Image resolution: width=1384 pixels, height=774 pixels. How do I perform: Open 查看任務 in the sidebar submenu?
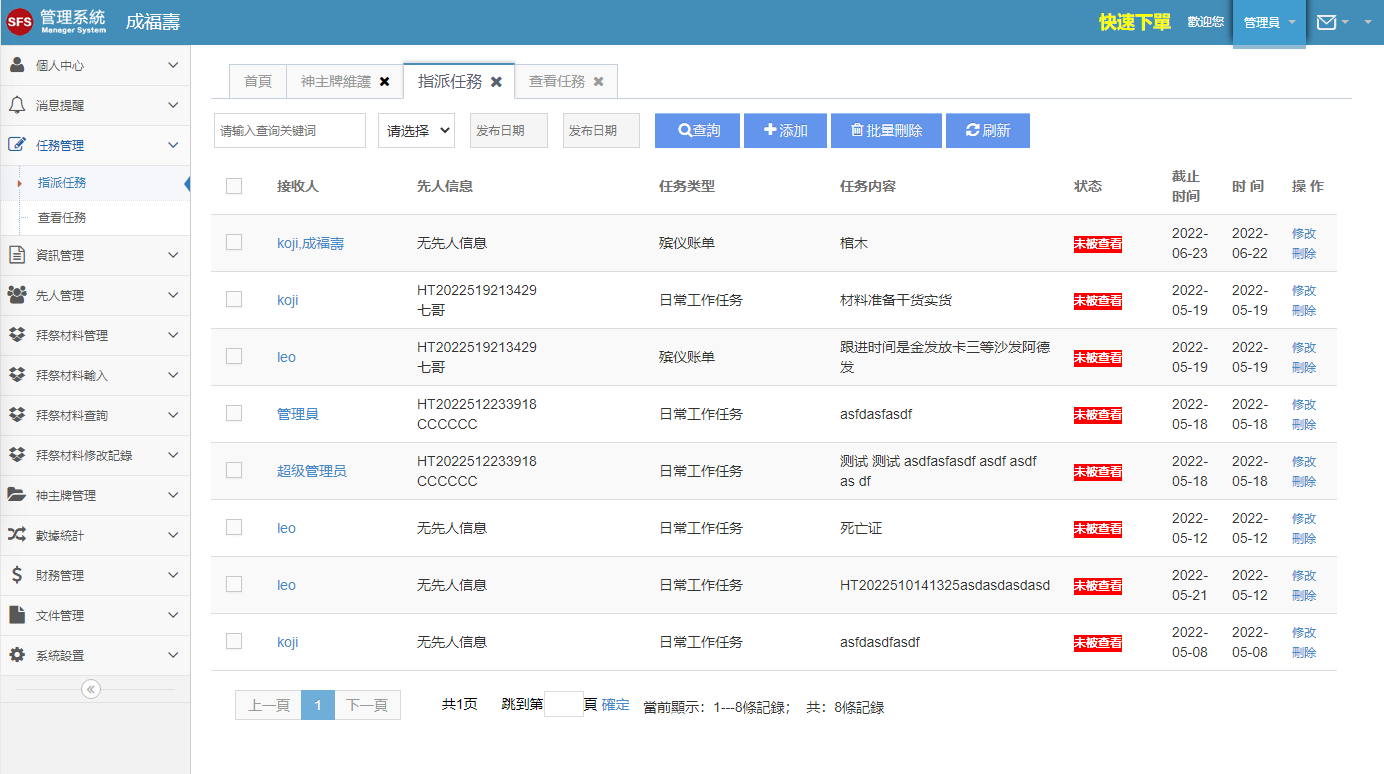coord(62,217)
